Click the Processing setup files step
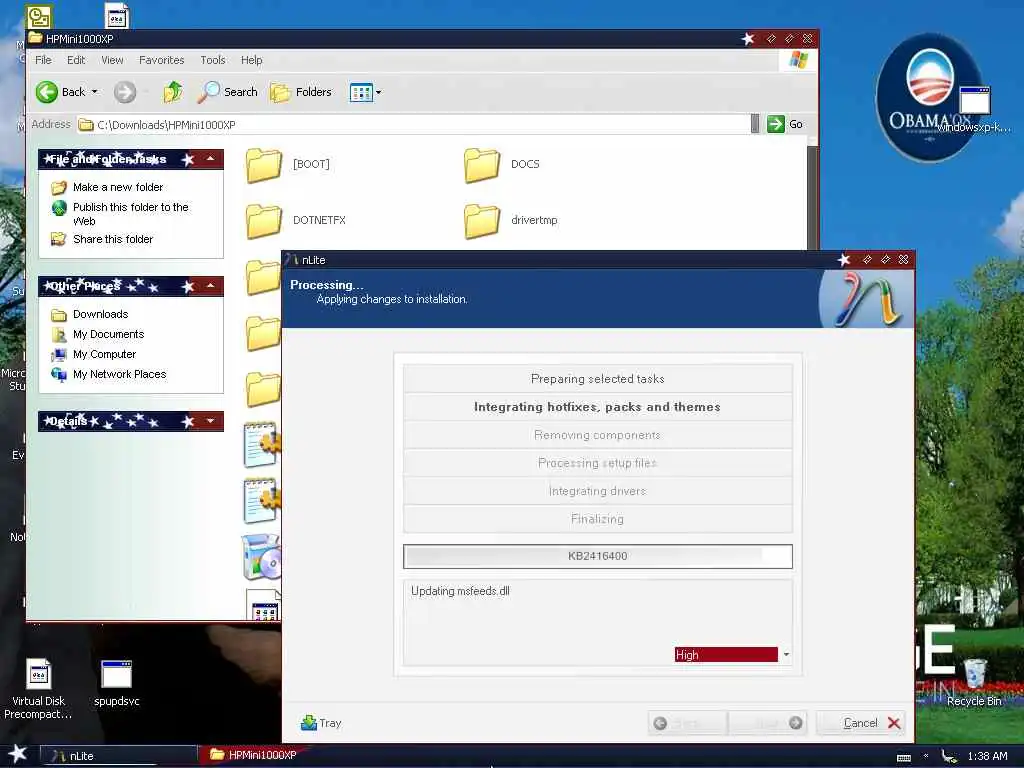 [x=598, y=463]
